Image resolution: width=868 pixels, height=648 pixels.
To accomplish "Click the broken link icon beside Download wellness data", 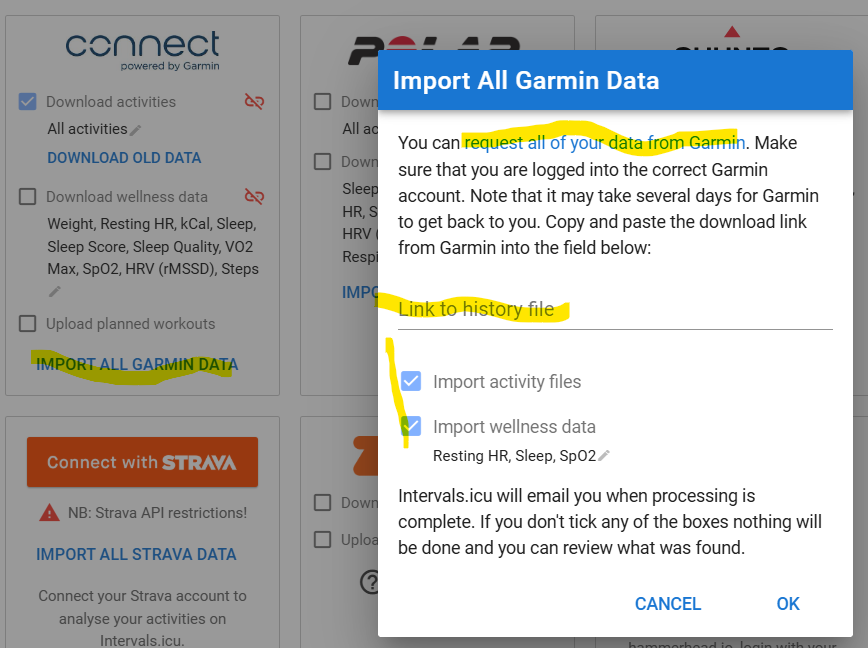I will coord(254,196).
